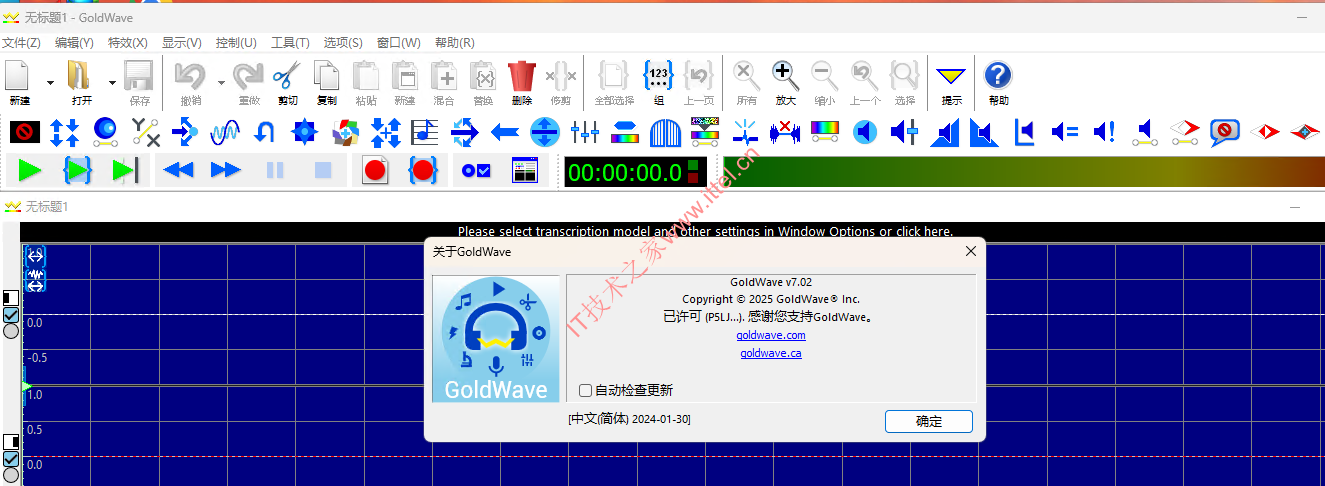Toggle the lower channel checkbox at bottom-left
The image size is (1325, 486).
[x=11, y=459]
